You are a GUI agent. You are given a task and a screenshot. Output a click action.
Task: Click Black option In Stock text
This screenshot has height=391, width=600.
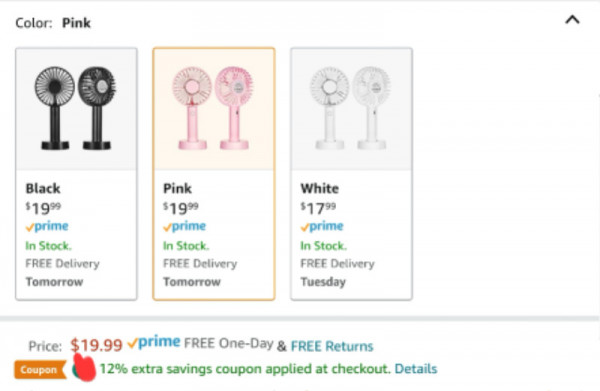(x=49, y=246)
